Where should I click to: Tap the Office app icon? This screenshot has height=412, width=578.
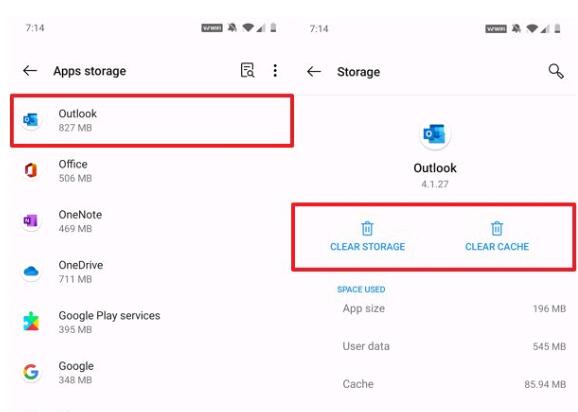coord(31,171)
